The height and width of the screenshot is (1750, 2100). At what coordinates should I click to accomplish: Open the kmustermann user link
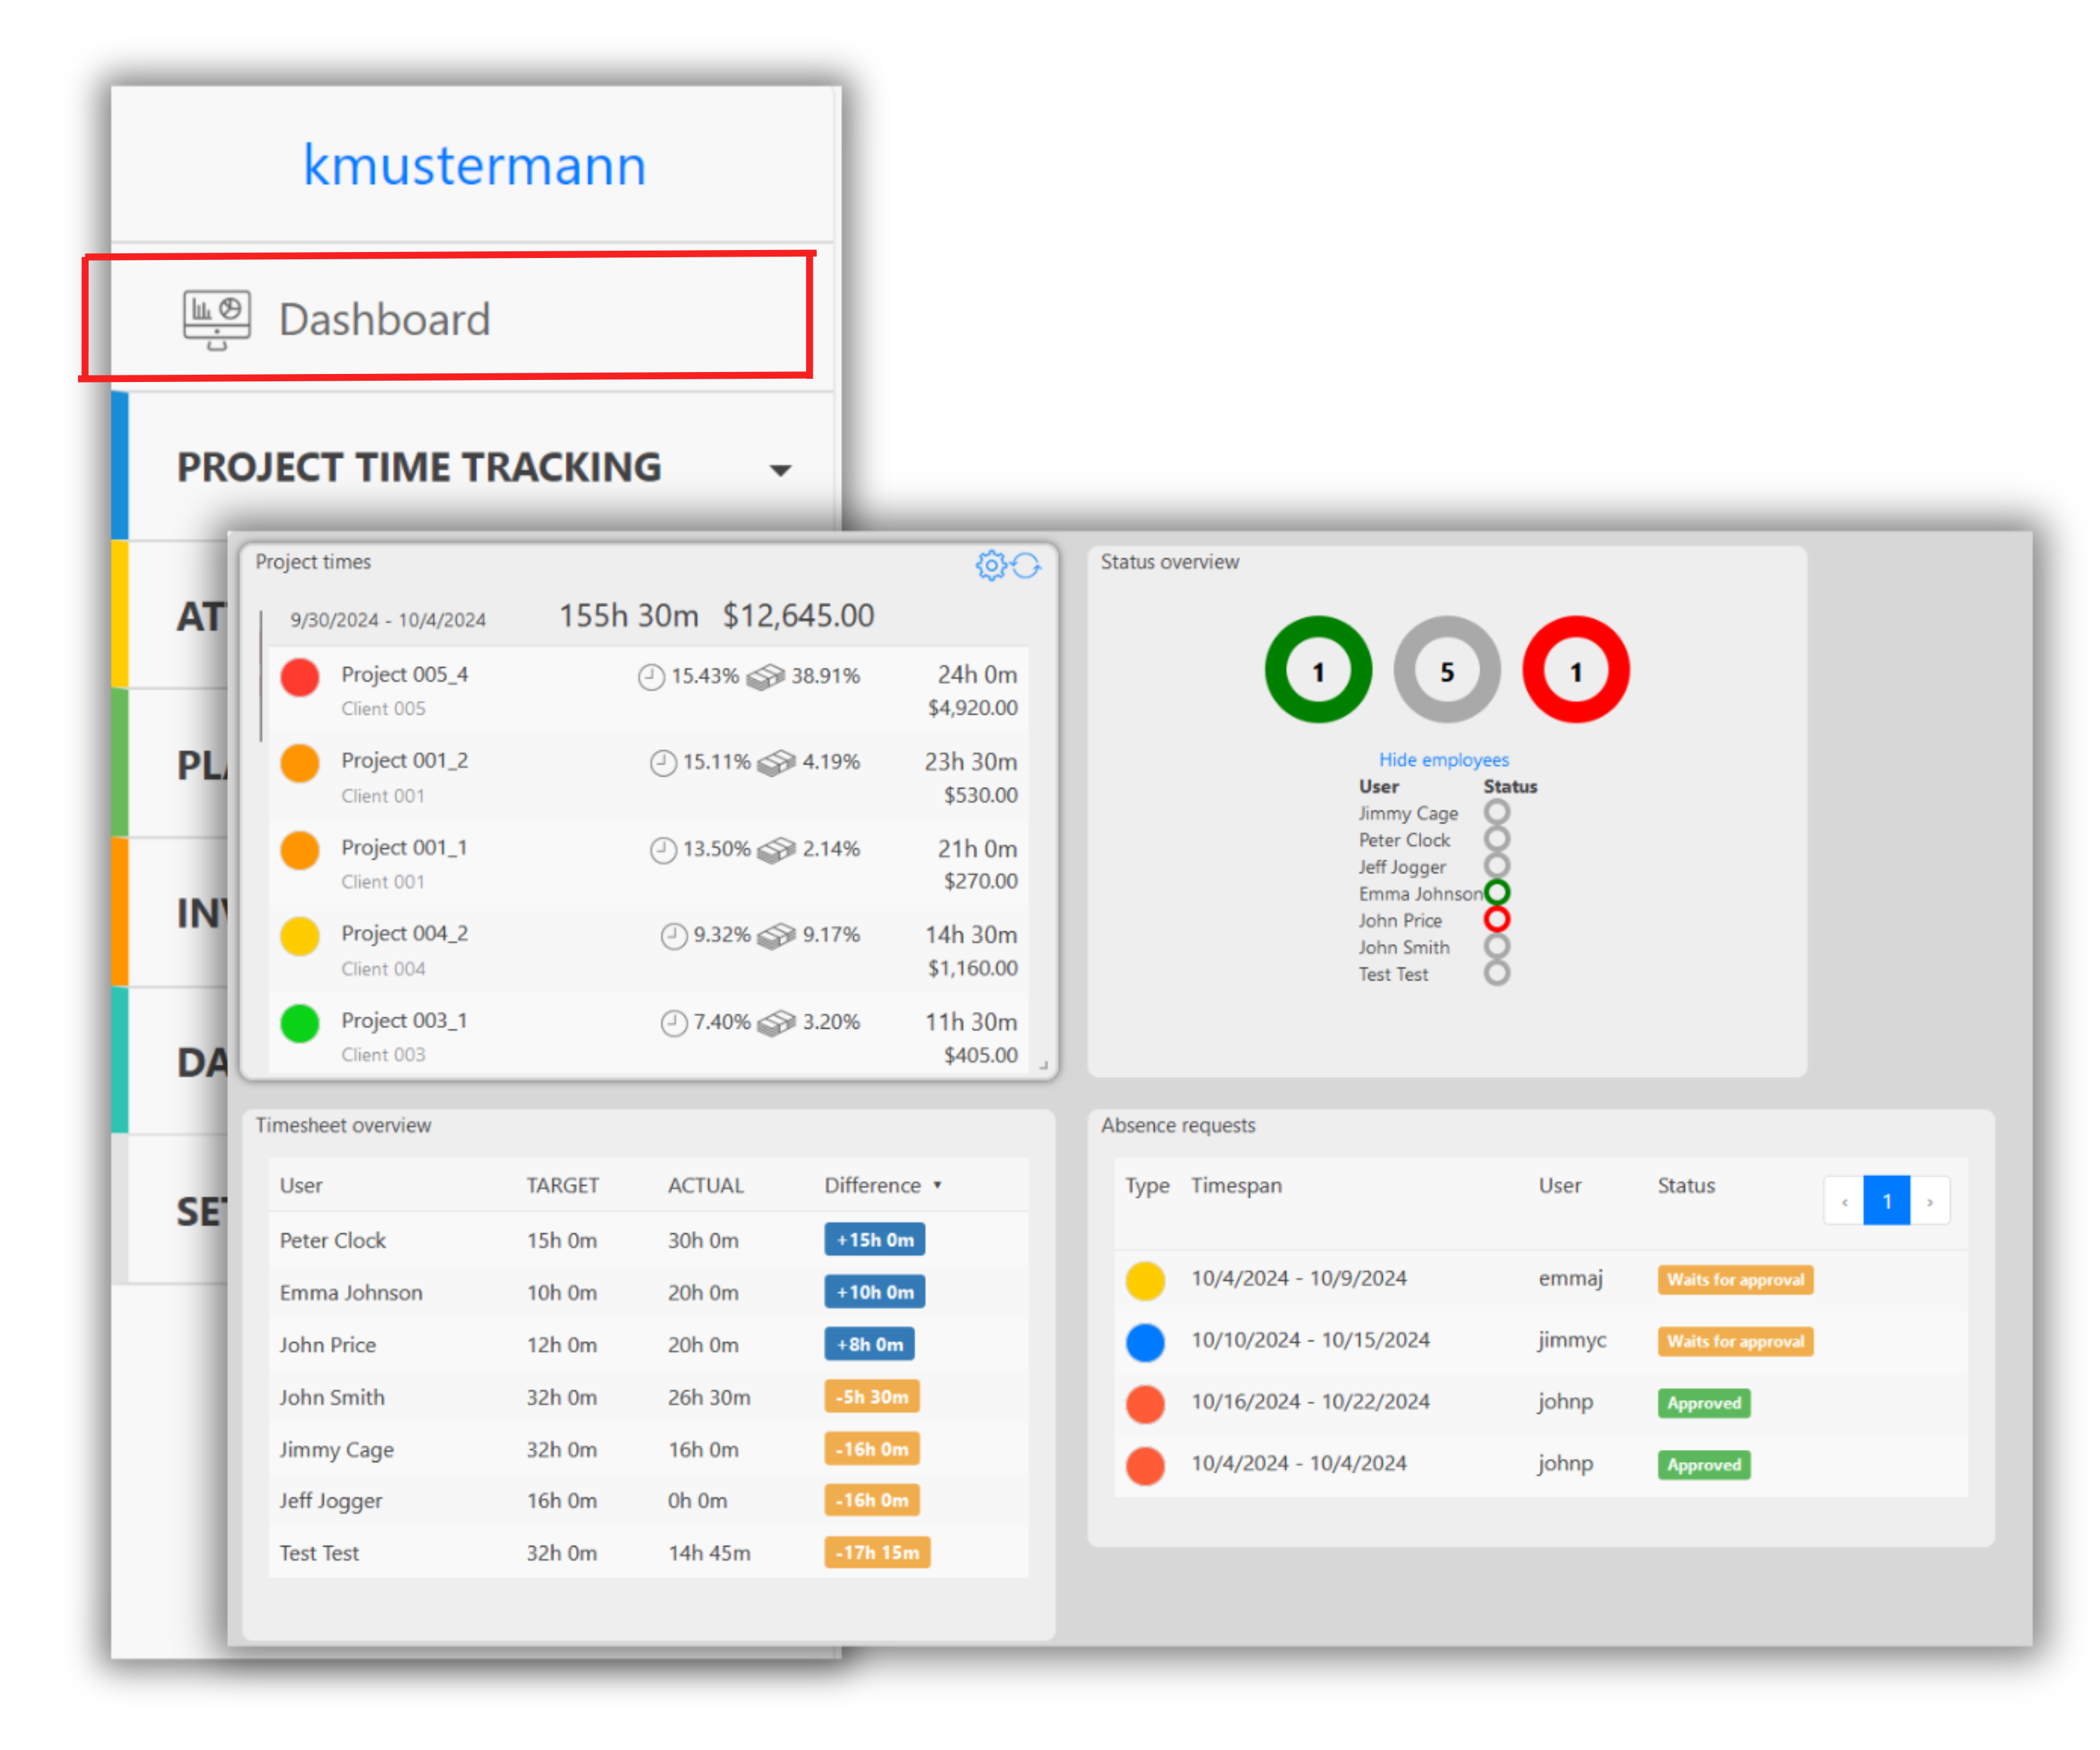(474, 165)
